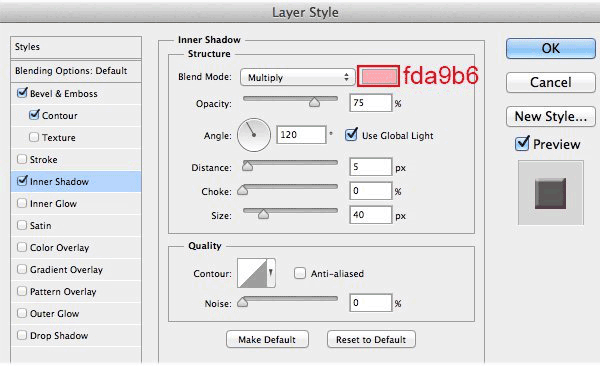Image resolution: width=600 pixels, height=367 pixels.
Task: Select the Drop Shadow row label
Action: pyautogui.click(x=59, y=336)
